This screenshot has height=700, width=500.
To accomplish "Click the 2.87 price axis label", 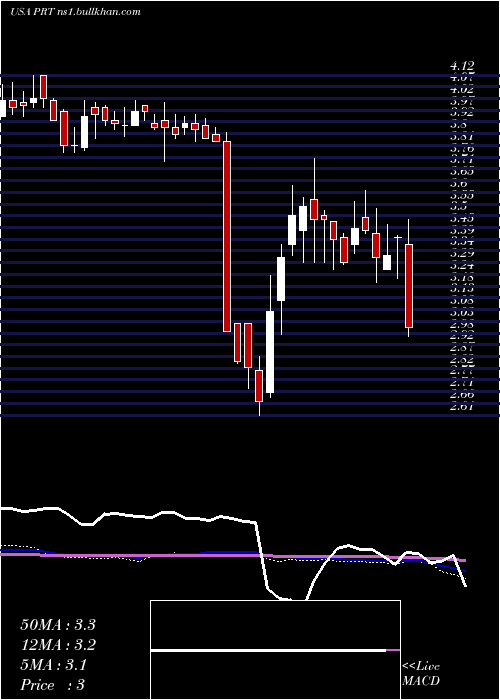I will (462, 348).
